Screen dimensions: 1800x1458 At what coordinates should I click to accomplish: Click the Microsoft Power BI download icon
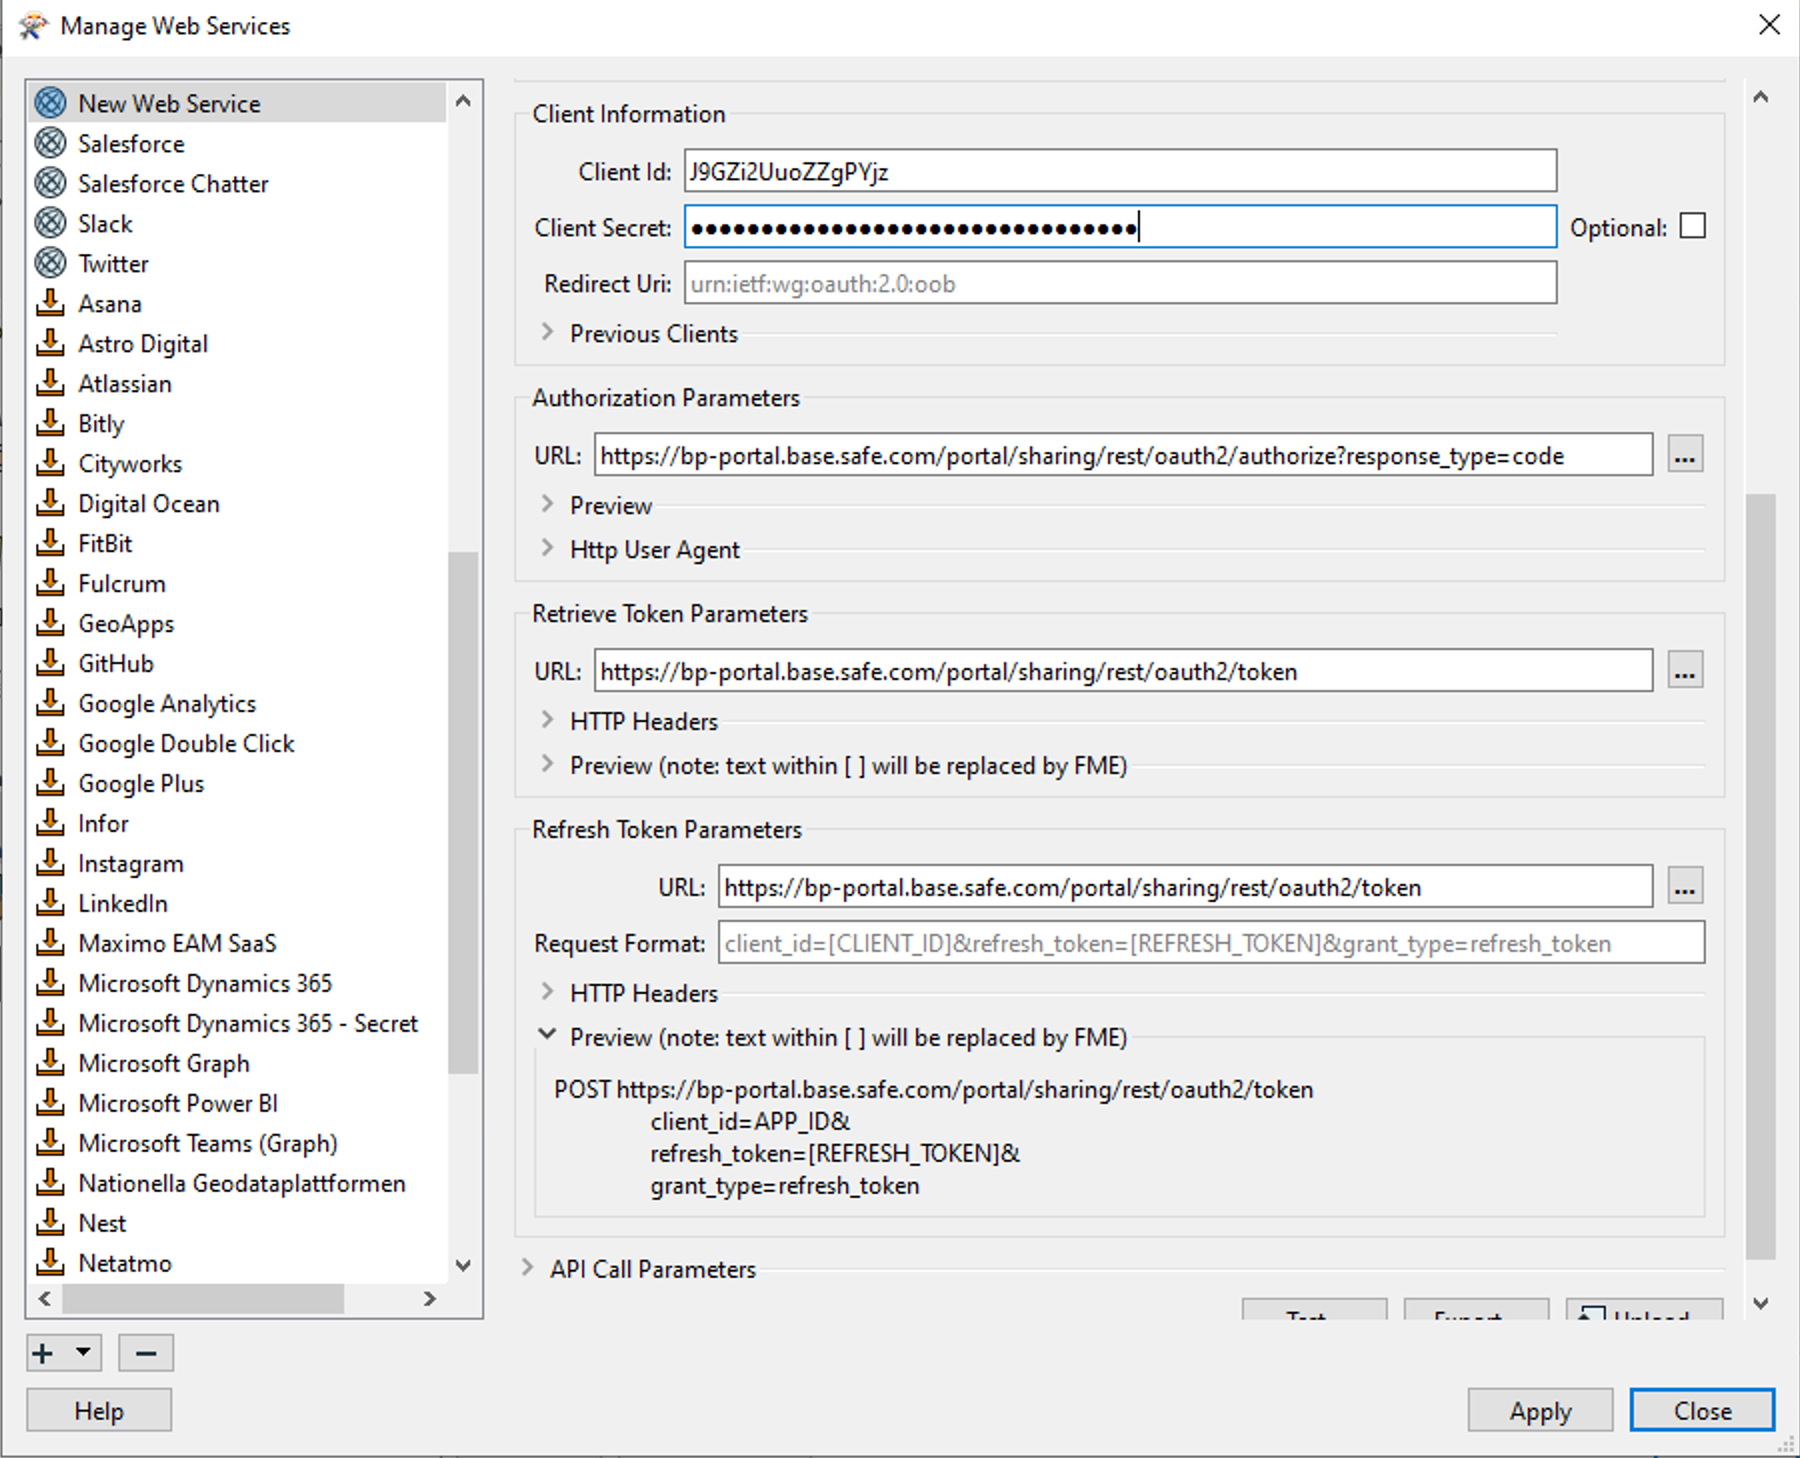click(x=50, y=1102)
